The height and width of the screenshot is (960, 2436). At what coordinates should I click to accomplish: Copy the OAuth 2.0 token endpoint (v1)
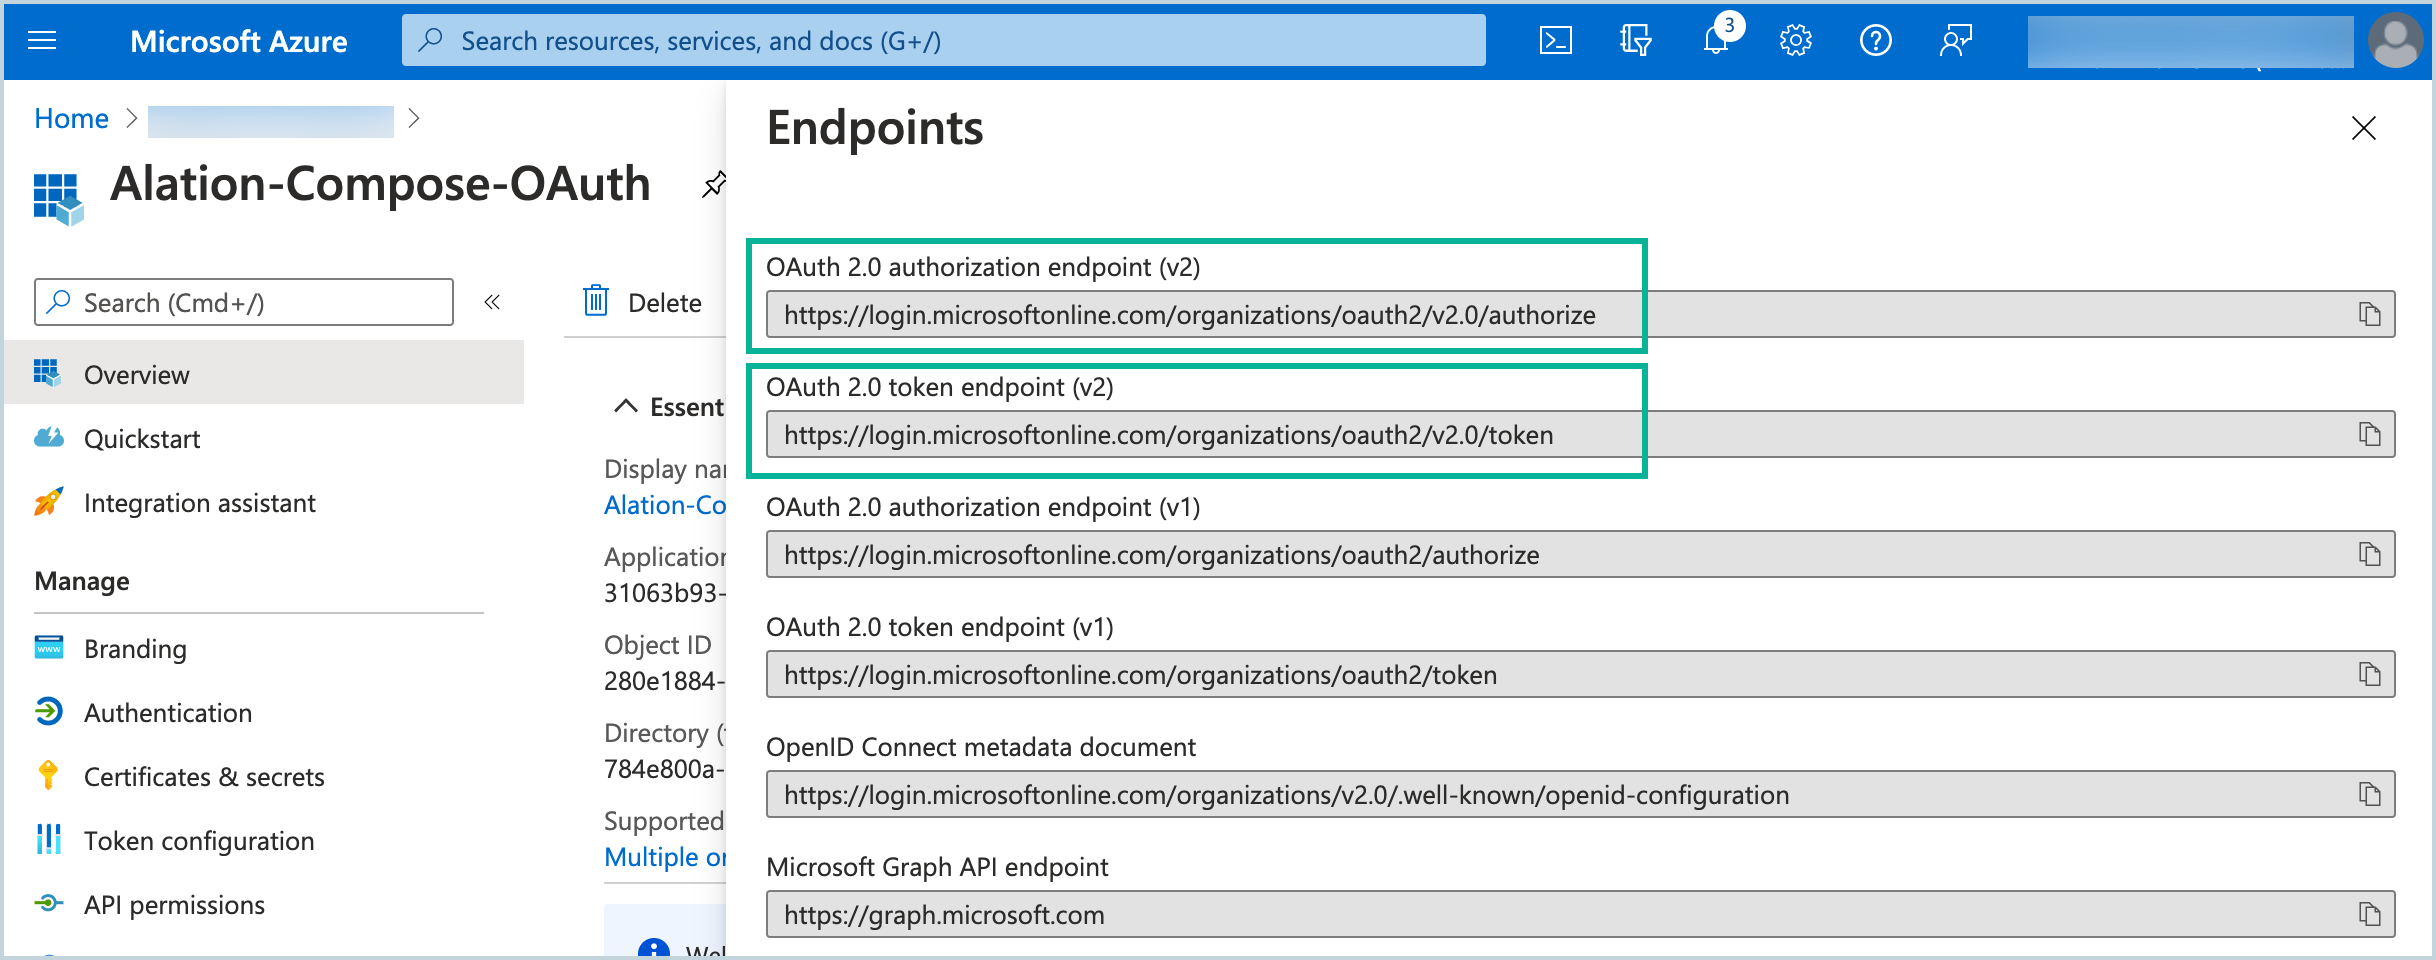pyautogui.click(x=2369, y=674)
